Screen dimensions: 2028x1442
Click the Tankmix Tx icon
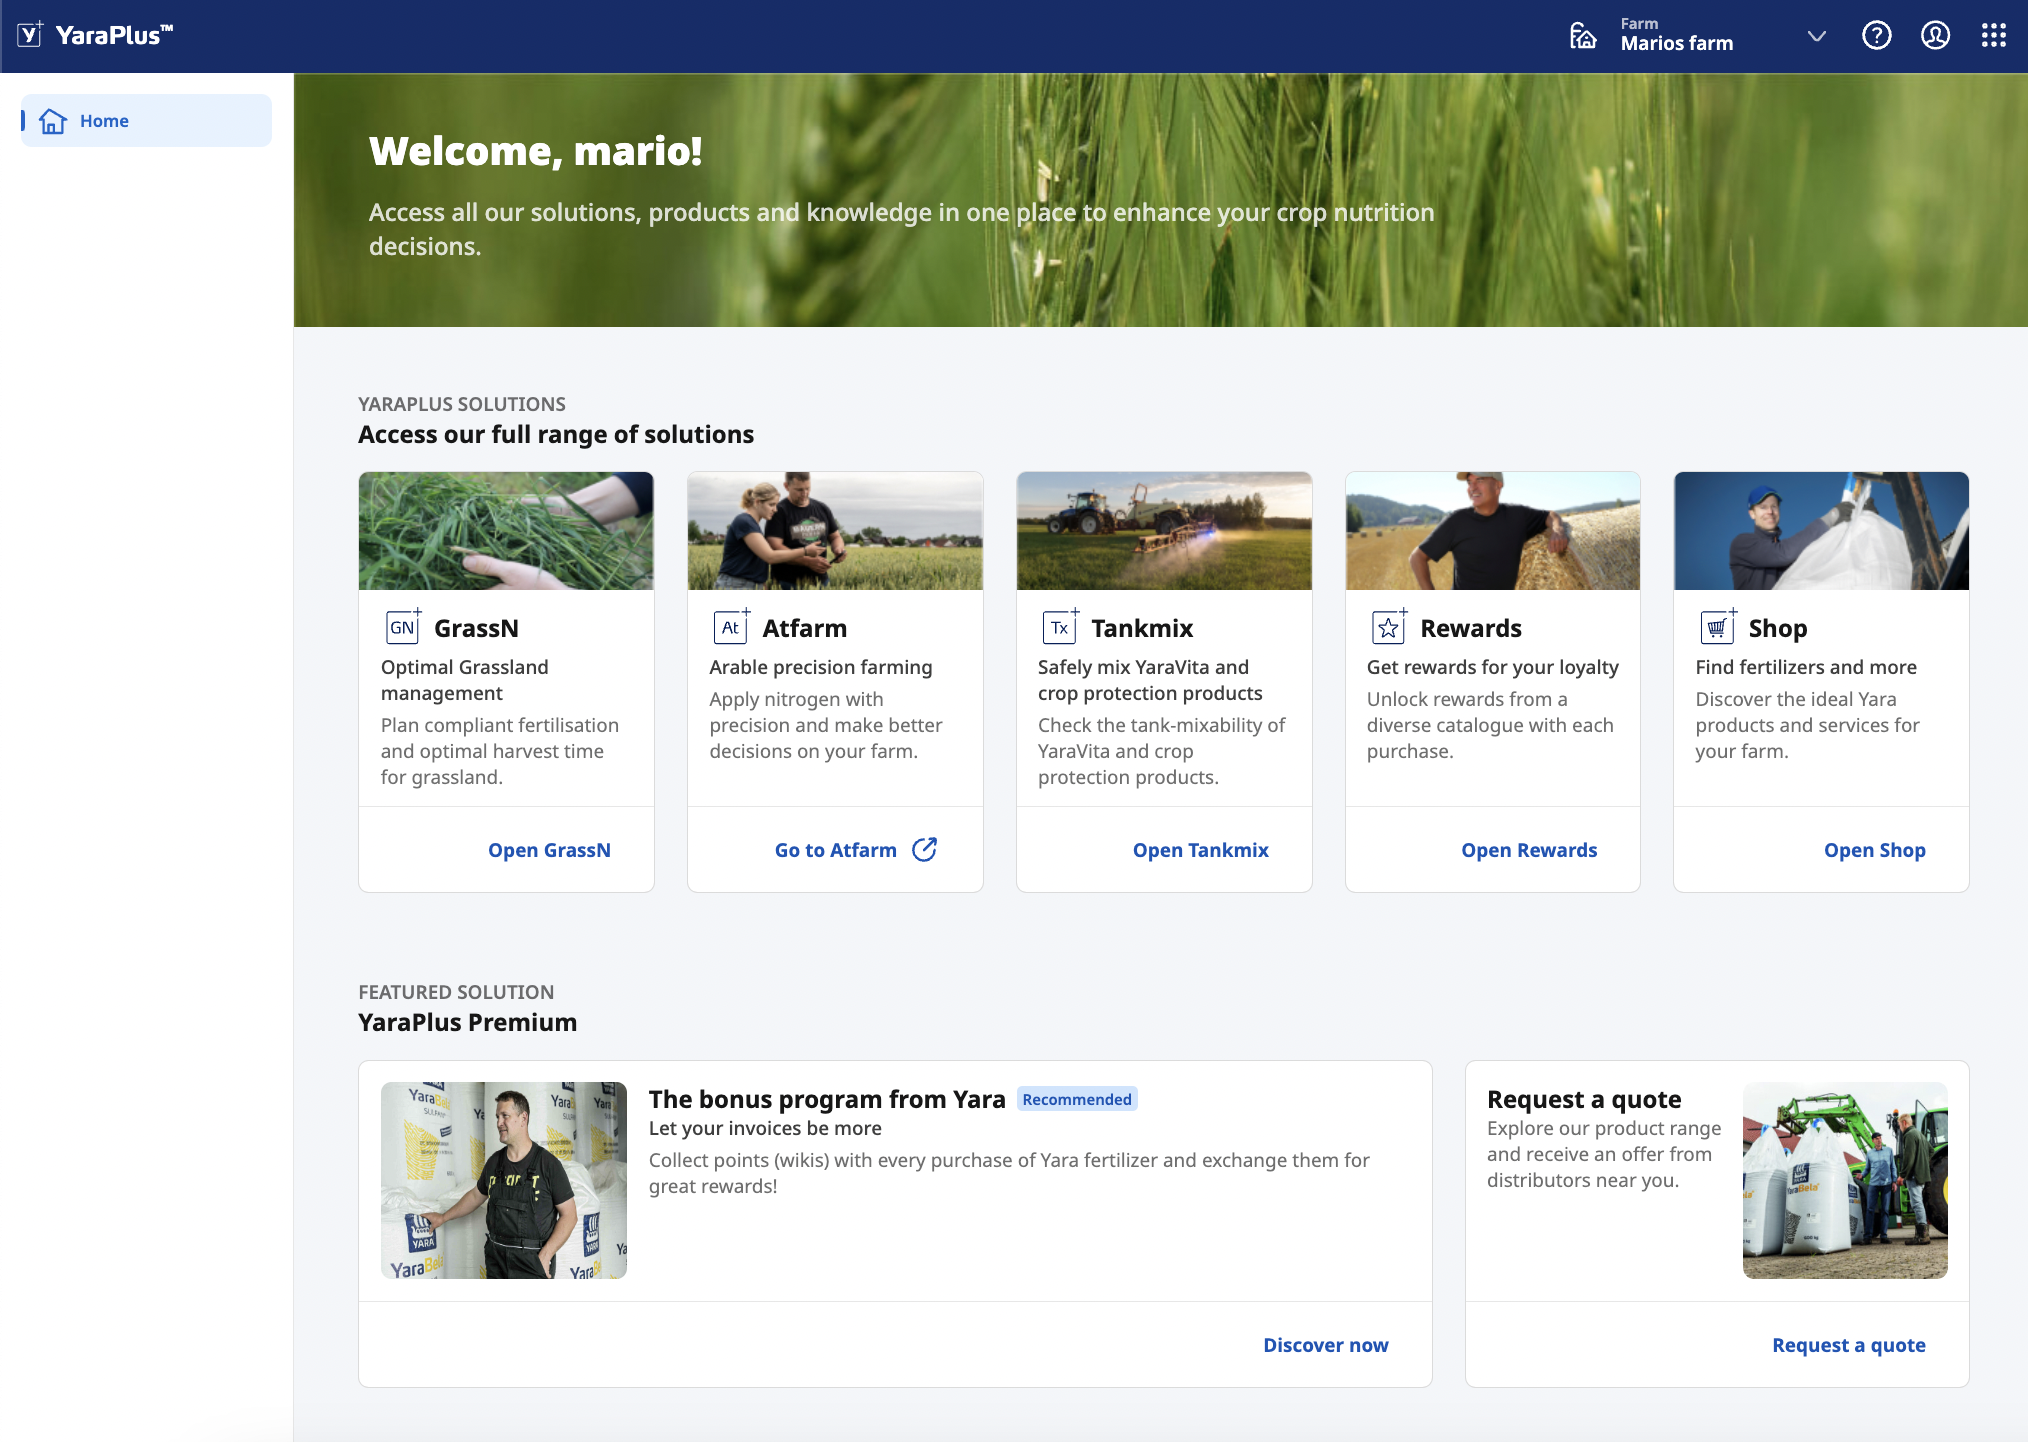tap(1060, 627)
